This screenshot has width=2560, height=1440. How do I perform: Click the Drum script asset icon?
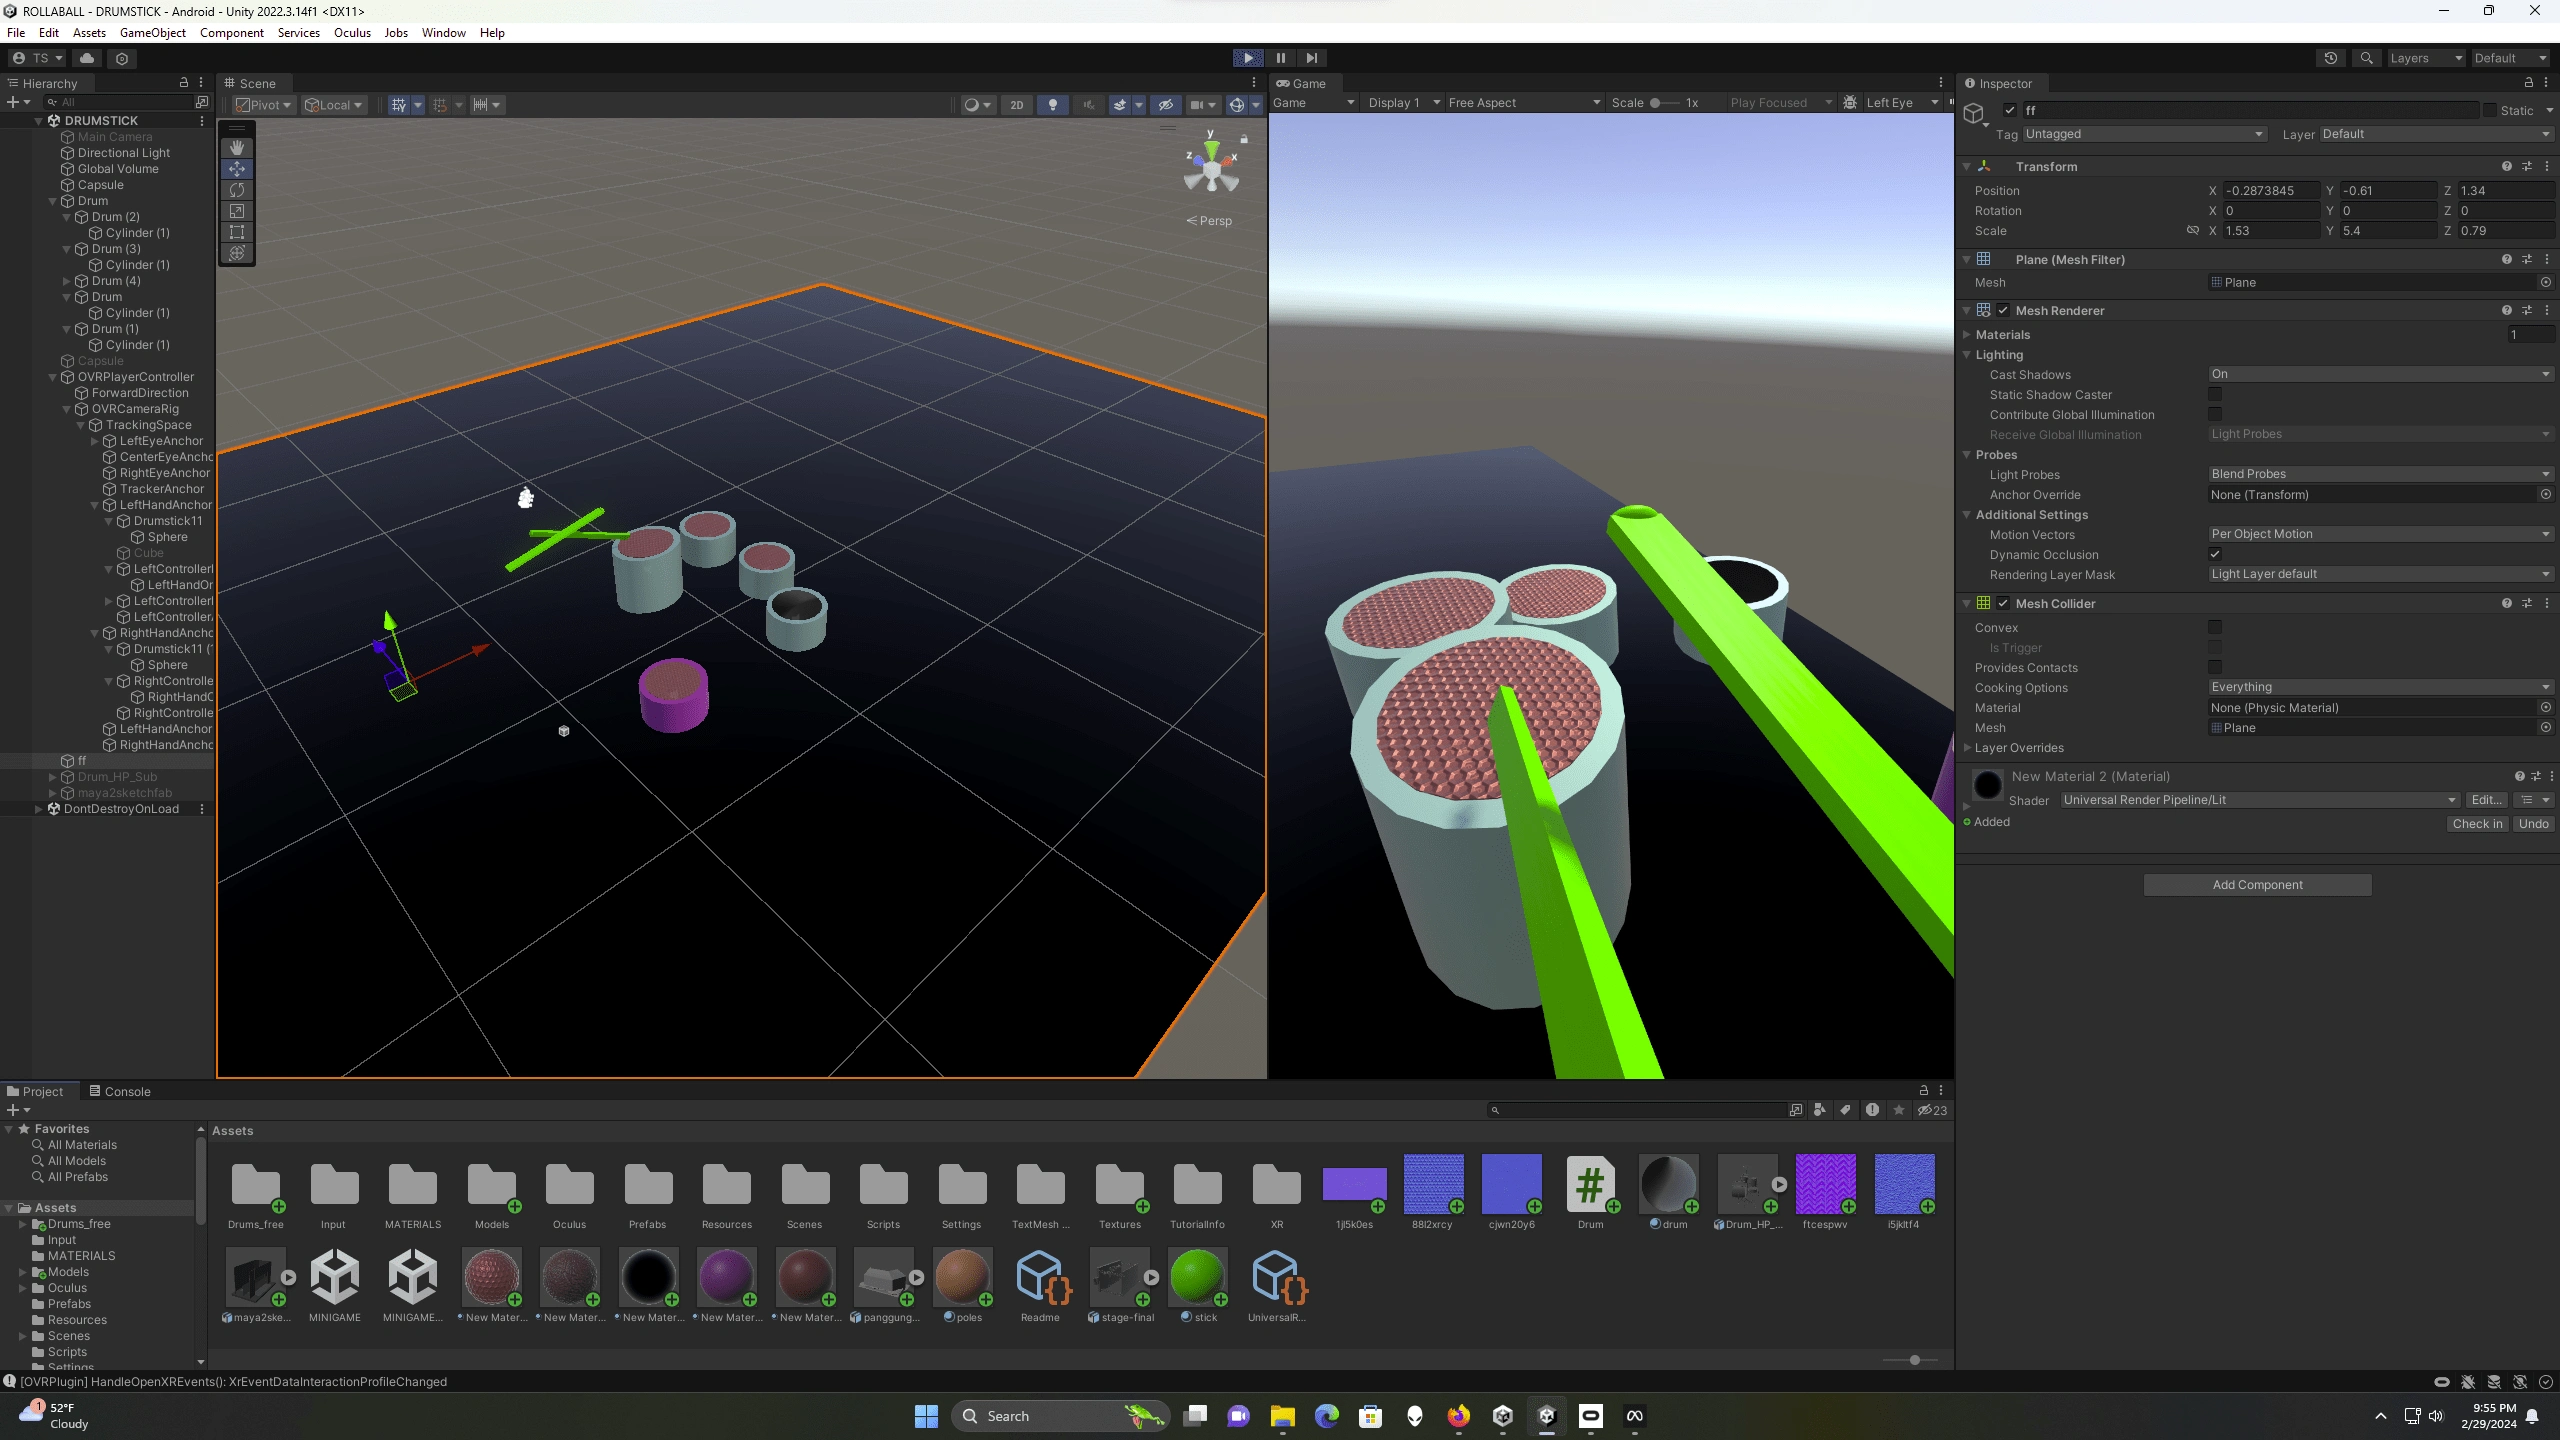[x=1590, y=1186]
